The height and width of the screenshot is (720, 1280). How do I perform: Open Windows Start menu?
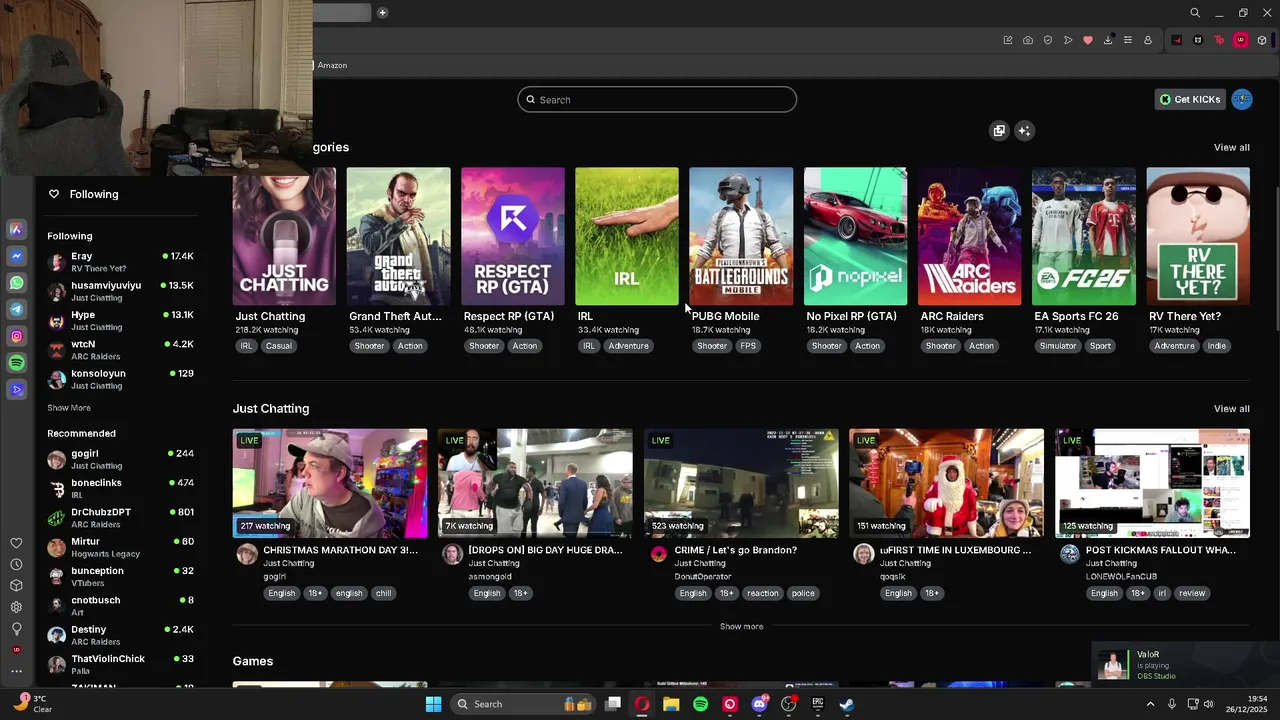pyautogui.click(x=433, y=704)
